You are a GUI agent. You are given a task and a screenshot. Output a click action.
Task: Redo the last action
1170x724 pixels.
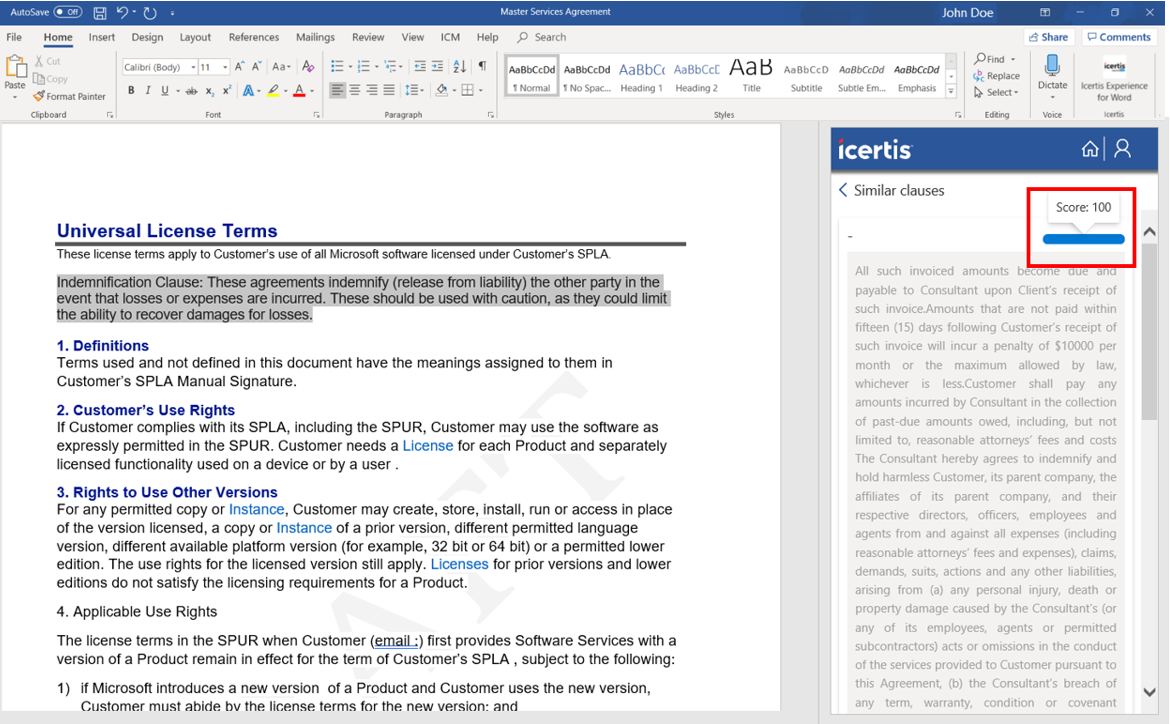click(x=150, y=13)
